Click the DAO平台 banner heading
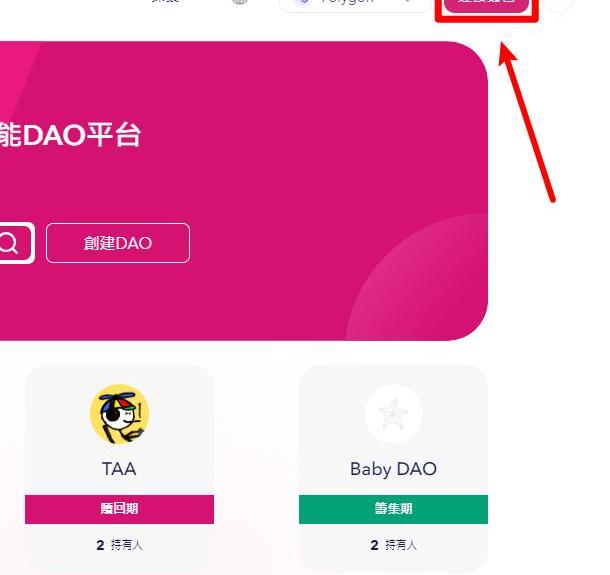The height and width of the screenshot is (575, 610). coord(70,135)
